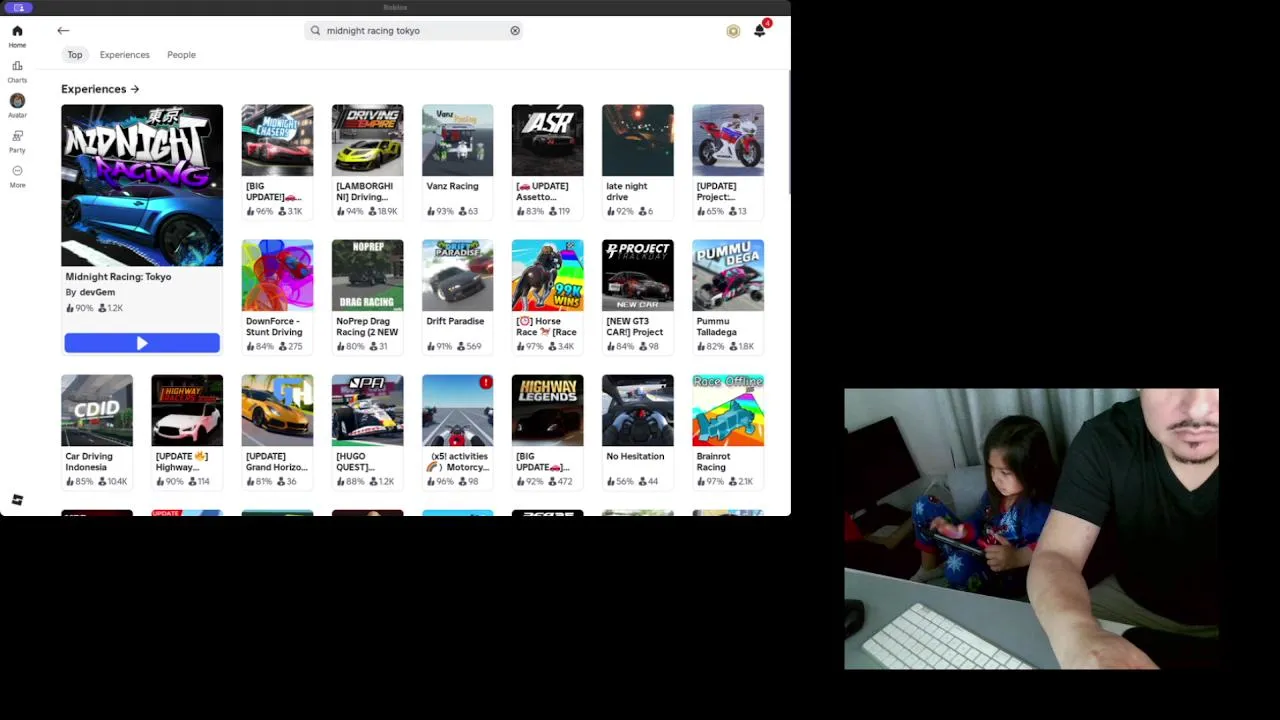Open Charts in the sidebar
Image resolution: width=1280 pixels, height=720 pixels.
[x=17, y=71]
